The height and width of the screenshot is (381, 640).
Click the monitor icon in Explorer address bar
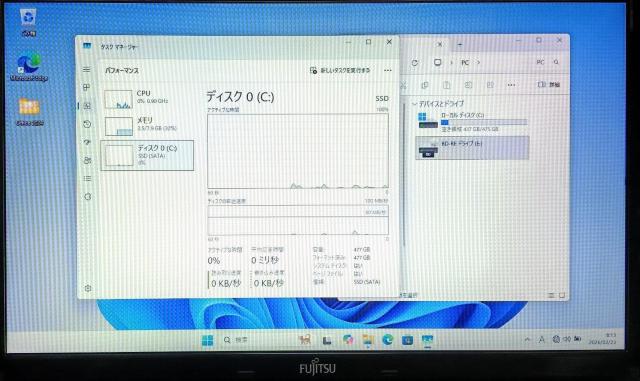(x=438, y=62)
